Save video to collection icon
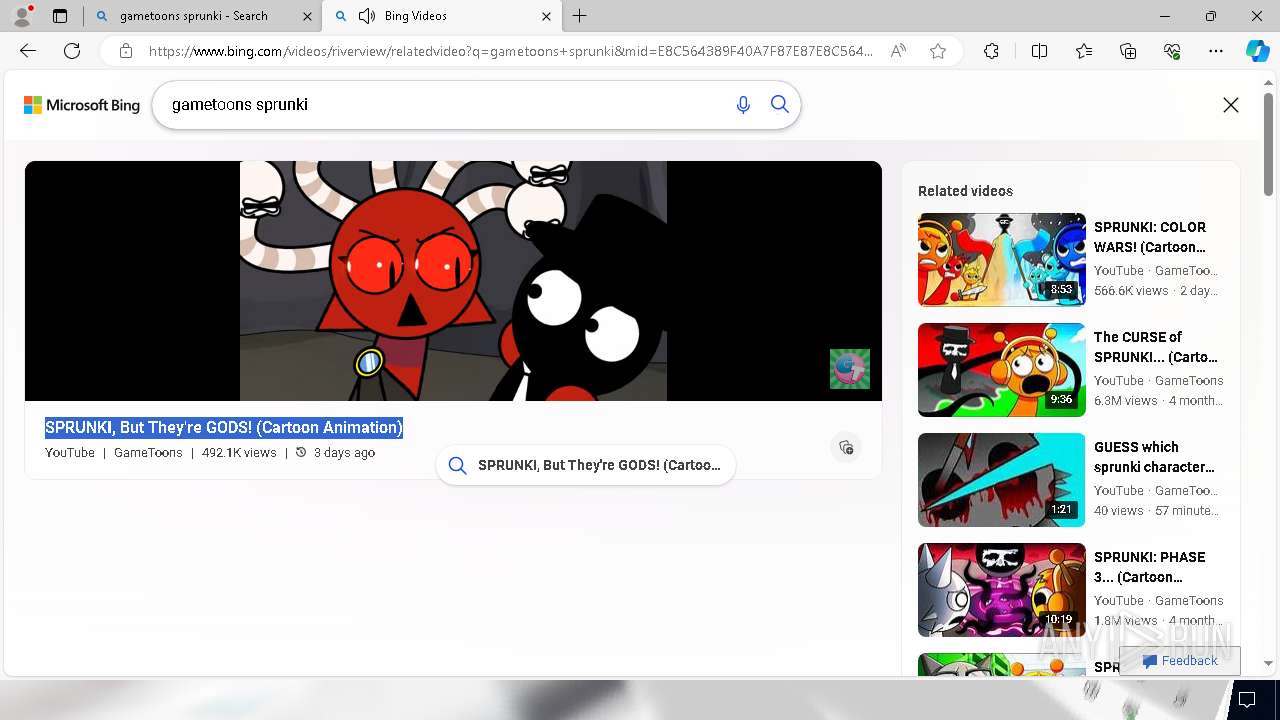 pos(846,447)
